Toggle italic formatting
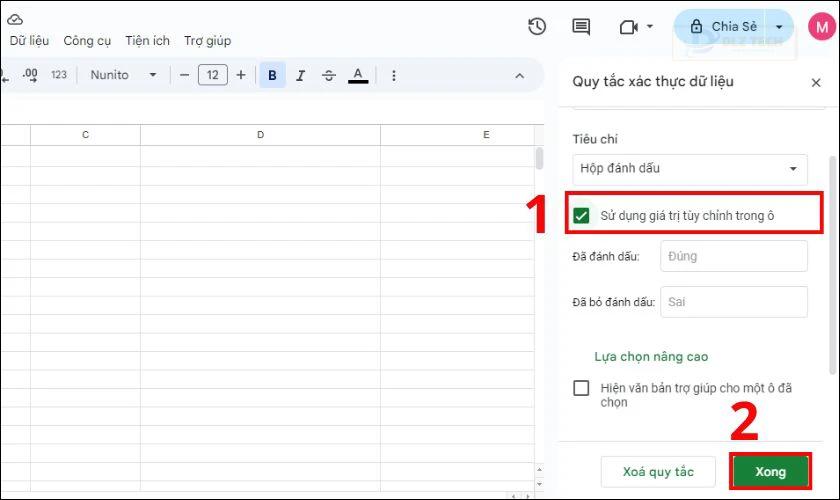This screenshot has height=500, width=840. pos(301,76)
